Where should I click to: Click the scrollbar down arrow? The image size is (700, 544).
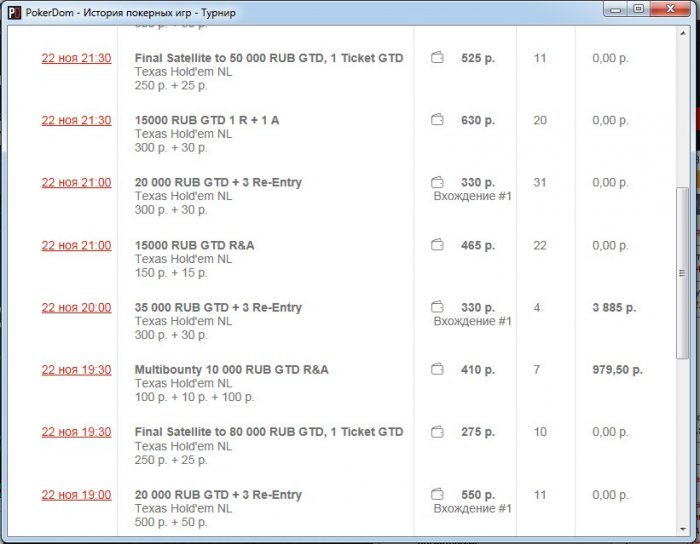(683, 529)
